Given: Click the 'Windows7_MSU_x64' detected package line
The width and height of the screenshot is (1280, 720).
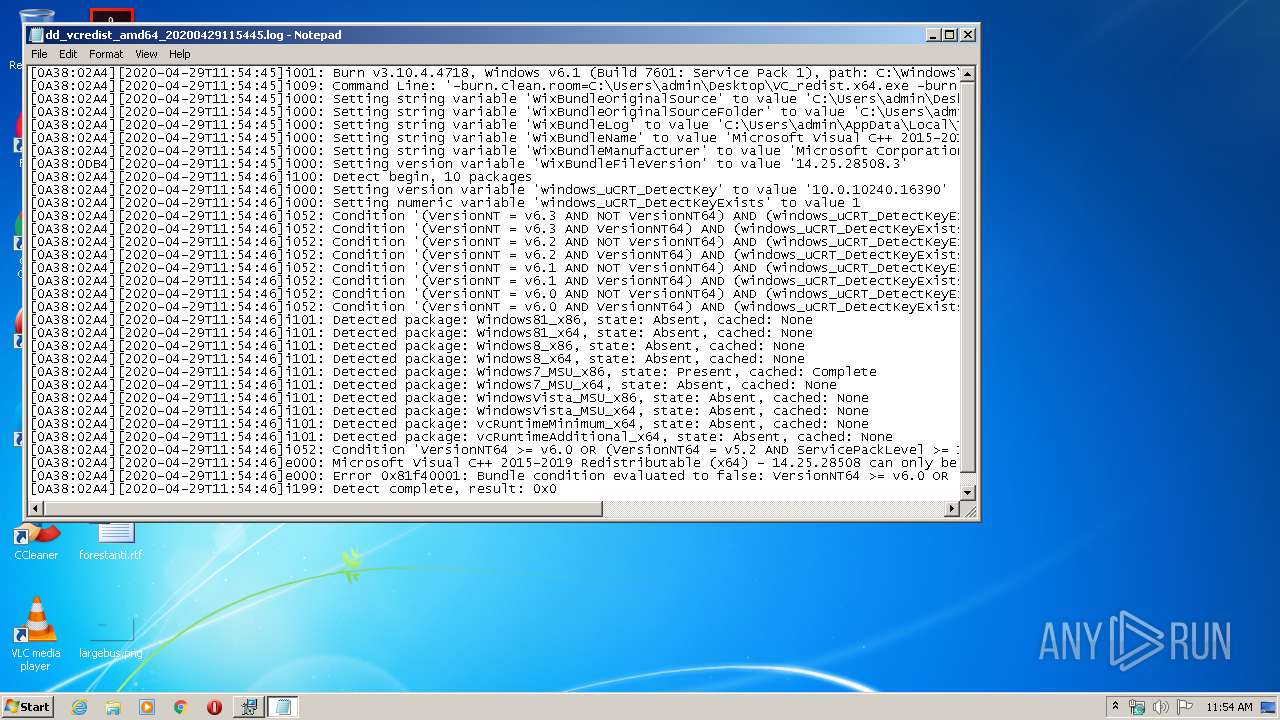Looking at the screenshot, I should pos(433,385).
